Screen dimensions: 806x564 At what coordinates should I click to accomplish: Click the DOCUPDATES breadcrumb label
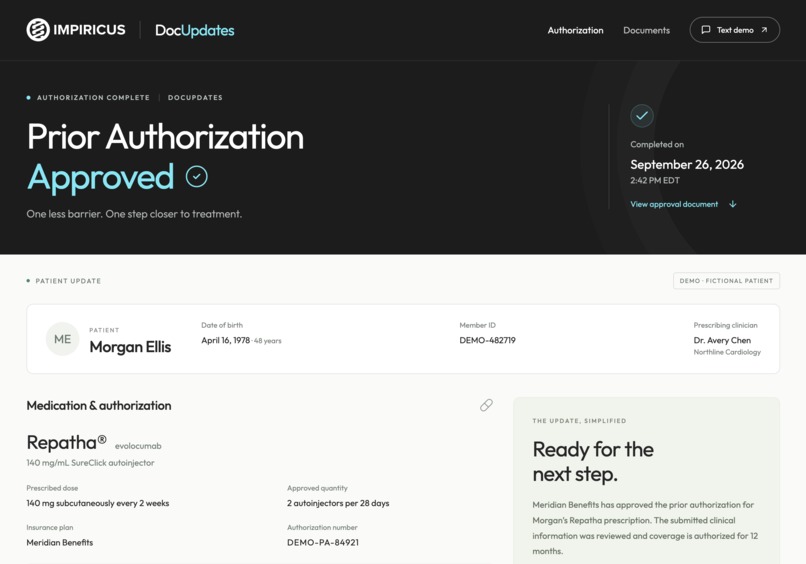(195, 98)
